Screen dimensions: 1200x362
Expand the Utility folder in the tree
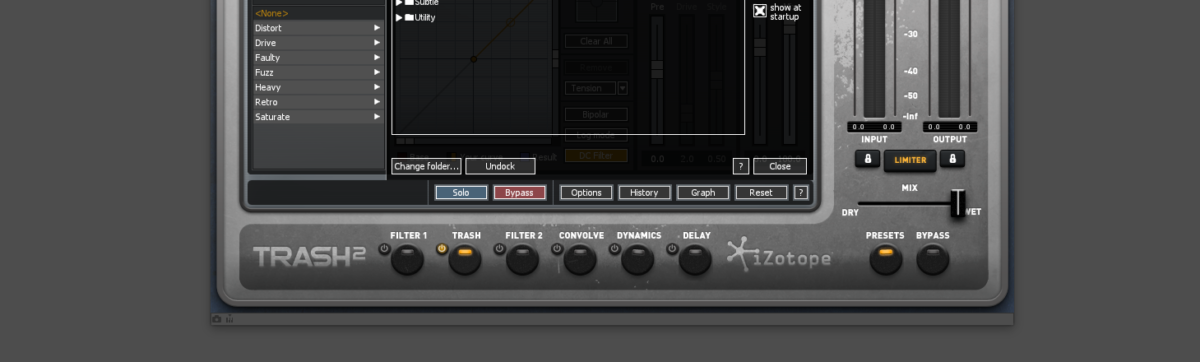coord(400,17)
